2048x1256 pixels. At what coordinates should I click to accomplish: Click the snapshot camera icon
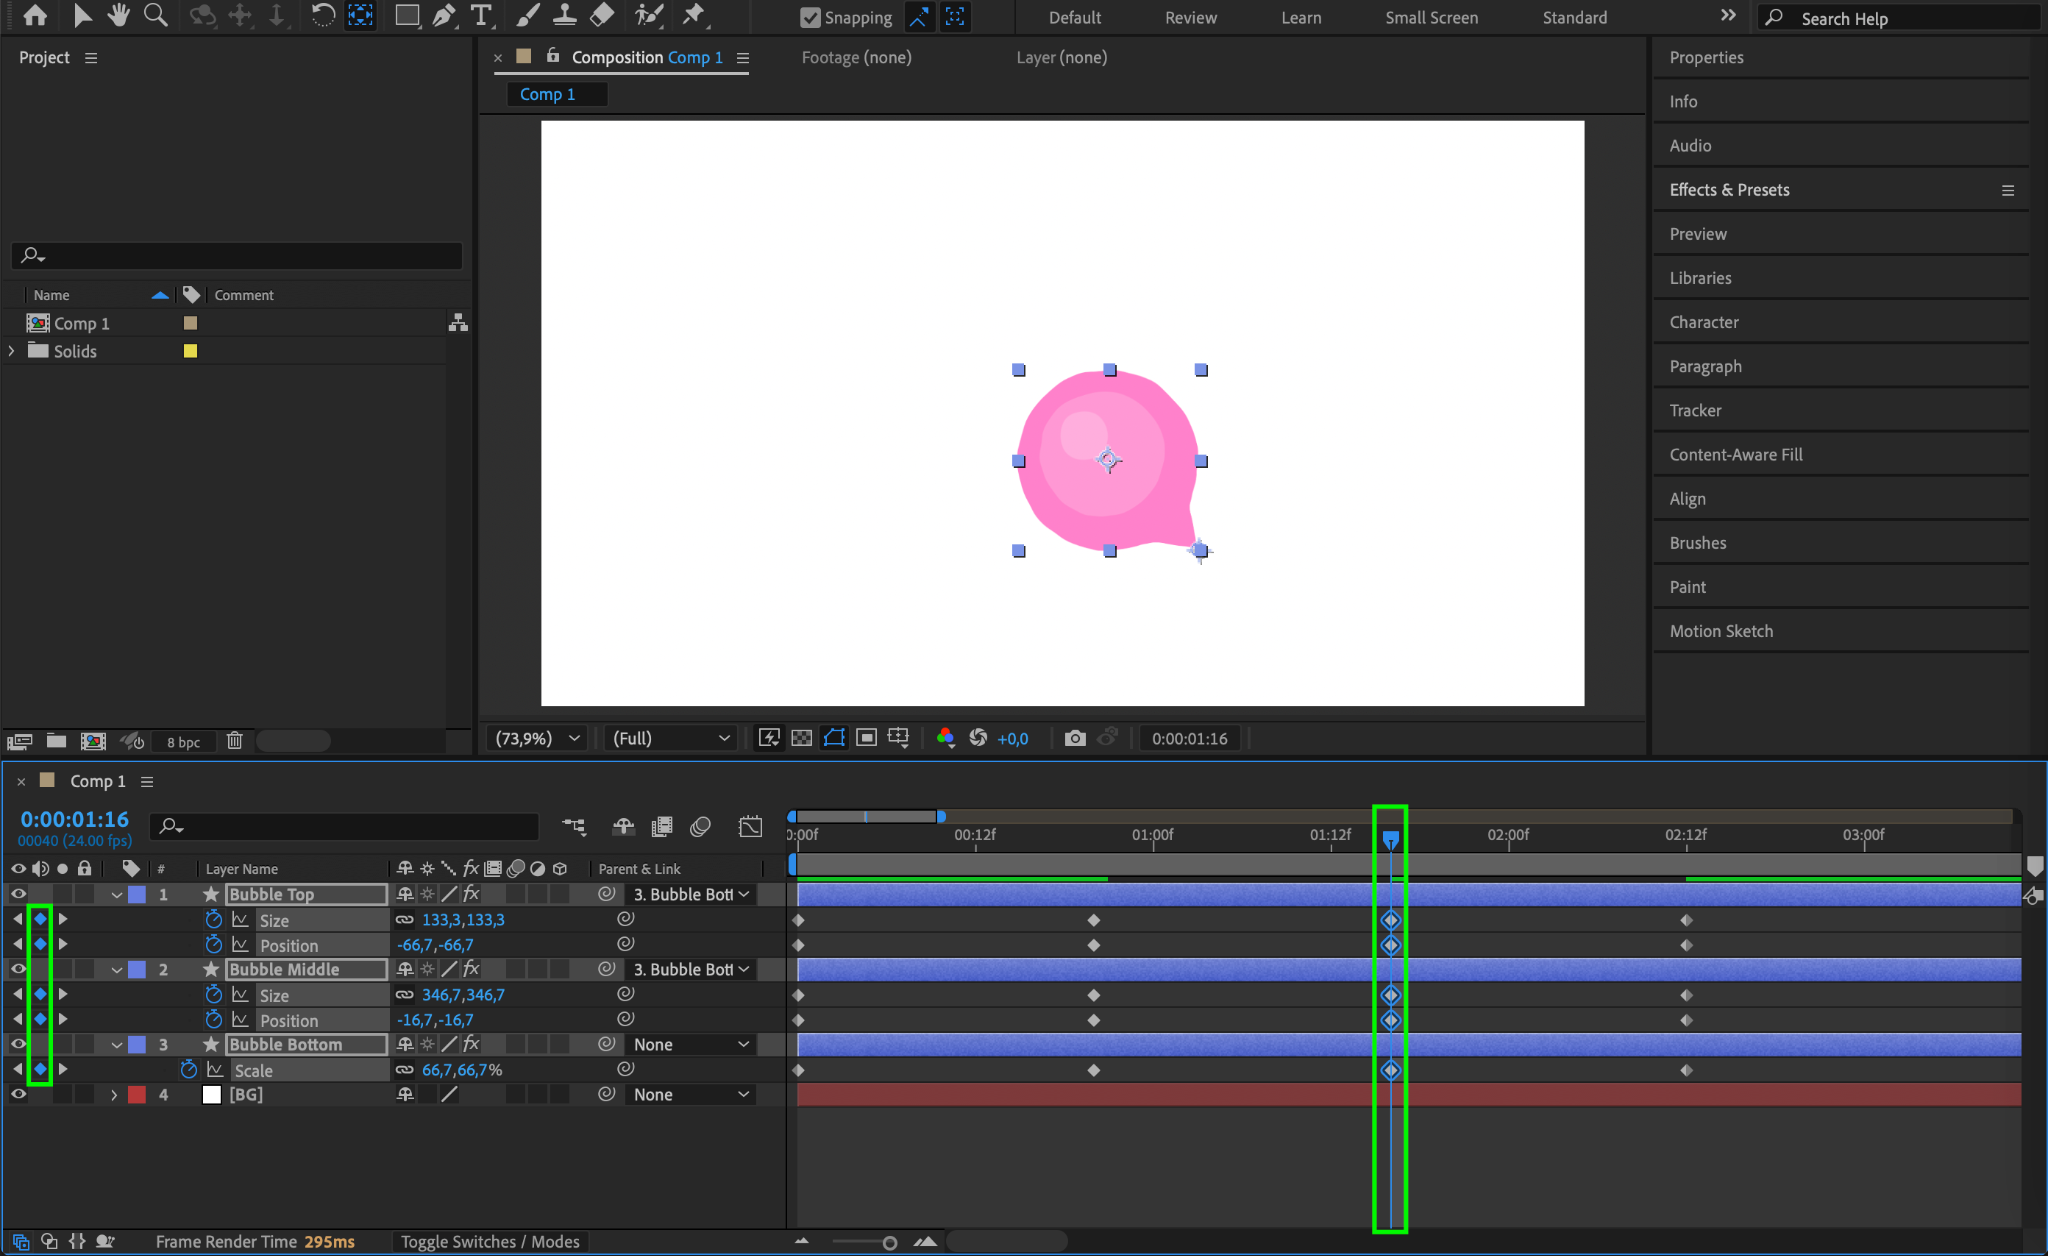pyautogui.click(x=1075, y=738)
